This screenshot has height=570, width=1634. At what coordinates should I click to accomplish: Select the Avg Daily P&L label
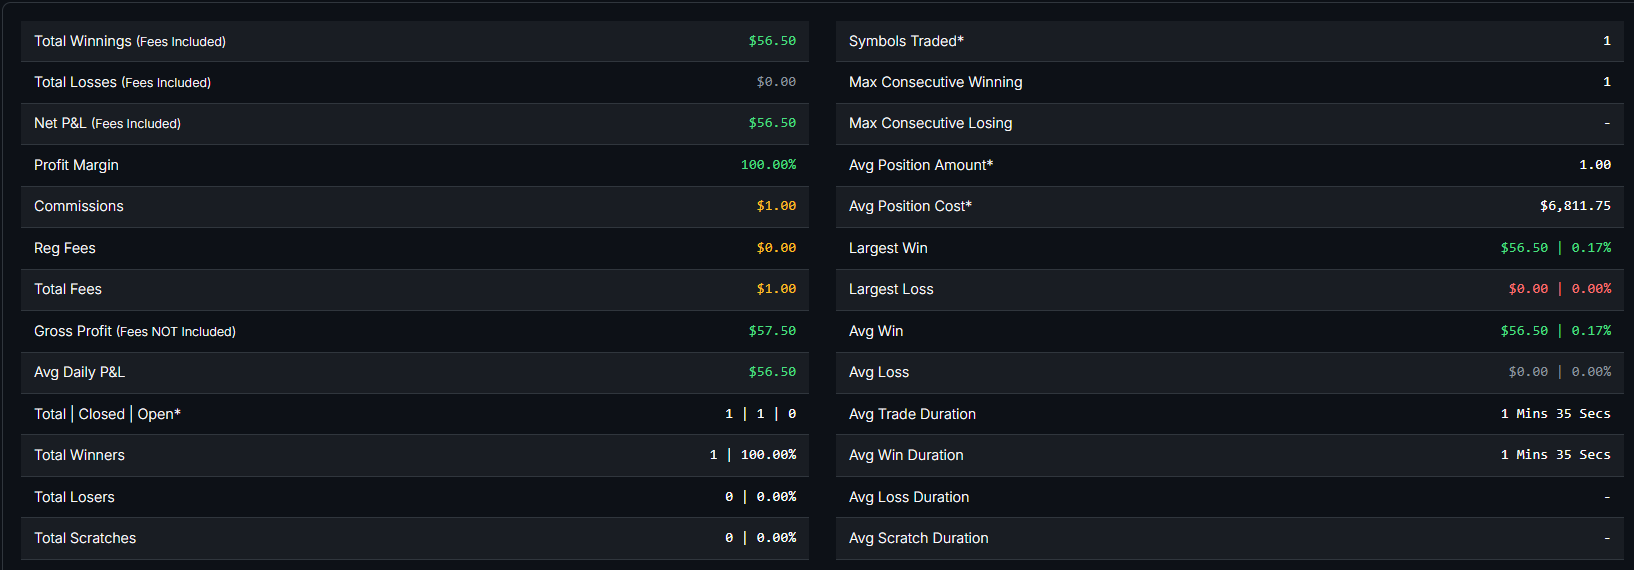point(79,372)
